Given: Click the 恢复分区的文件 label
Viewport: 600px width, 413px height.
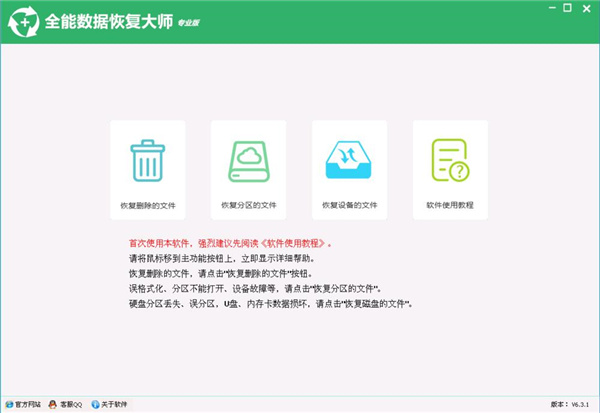Looking at the screenshot, I should 249,206.
